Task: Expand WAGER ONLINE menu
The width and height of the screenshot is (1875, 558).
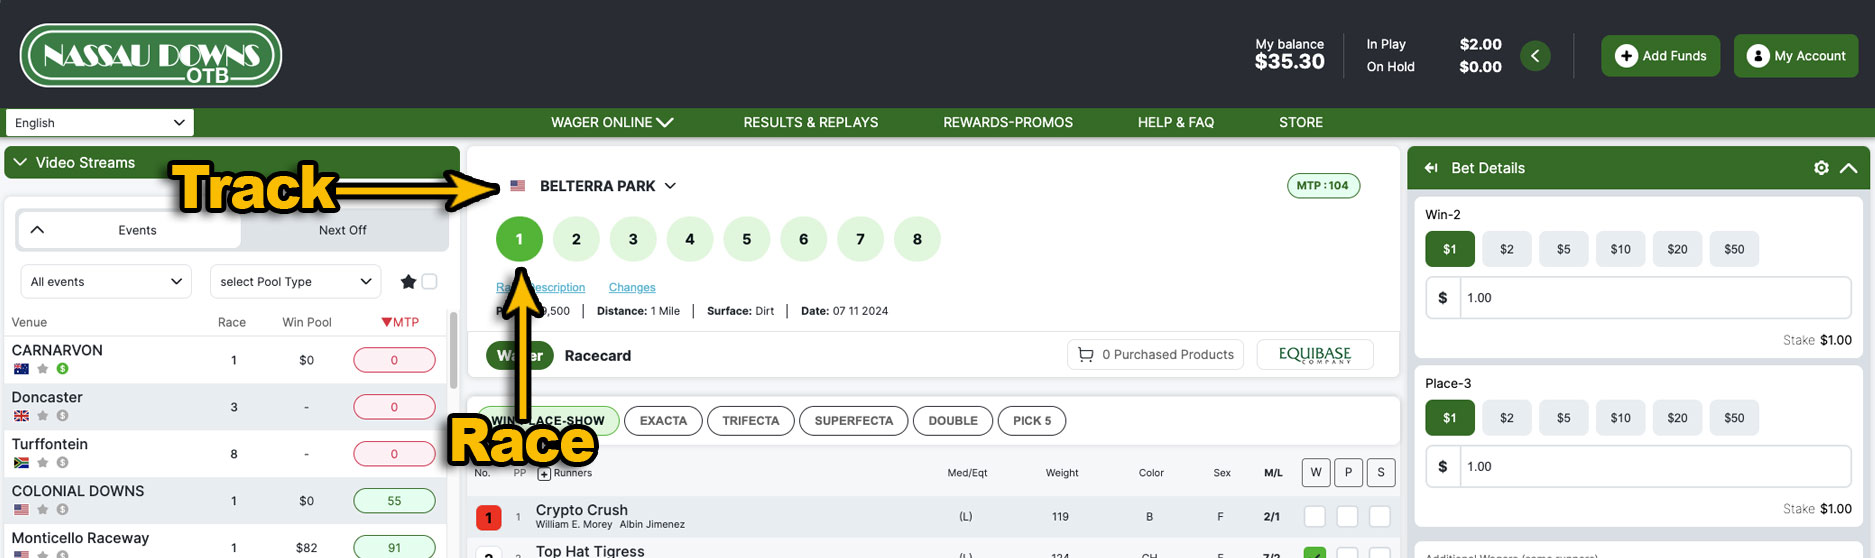Action: click(612, 122)
